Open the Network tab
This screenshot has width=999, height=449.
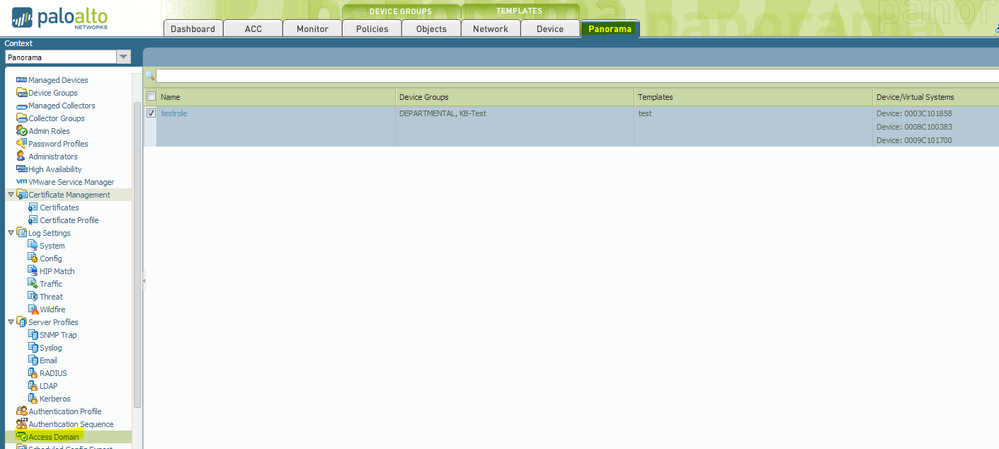[x=491, y=29]
